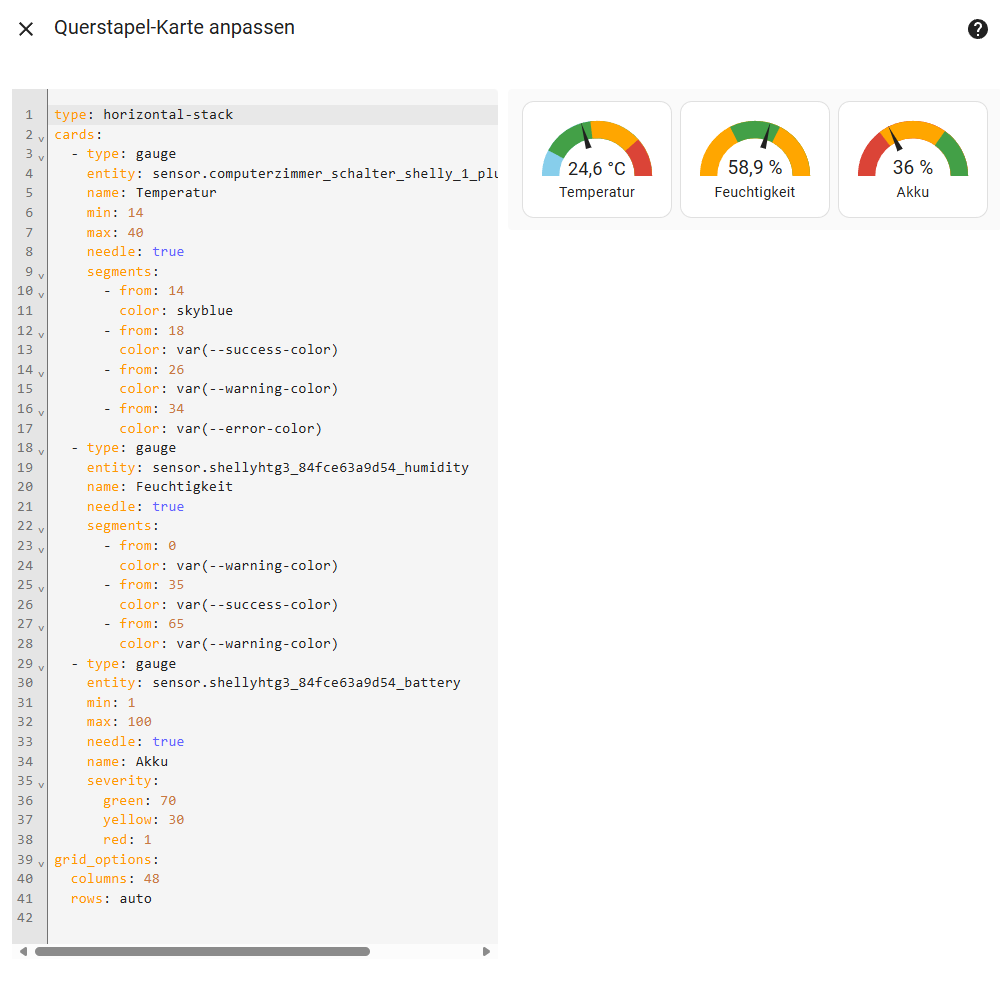Collapse the fold arrow at line 14
The height and width of the screenshot is (987, 1000).
coord(41,373)
